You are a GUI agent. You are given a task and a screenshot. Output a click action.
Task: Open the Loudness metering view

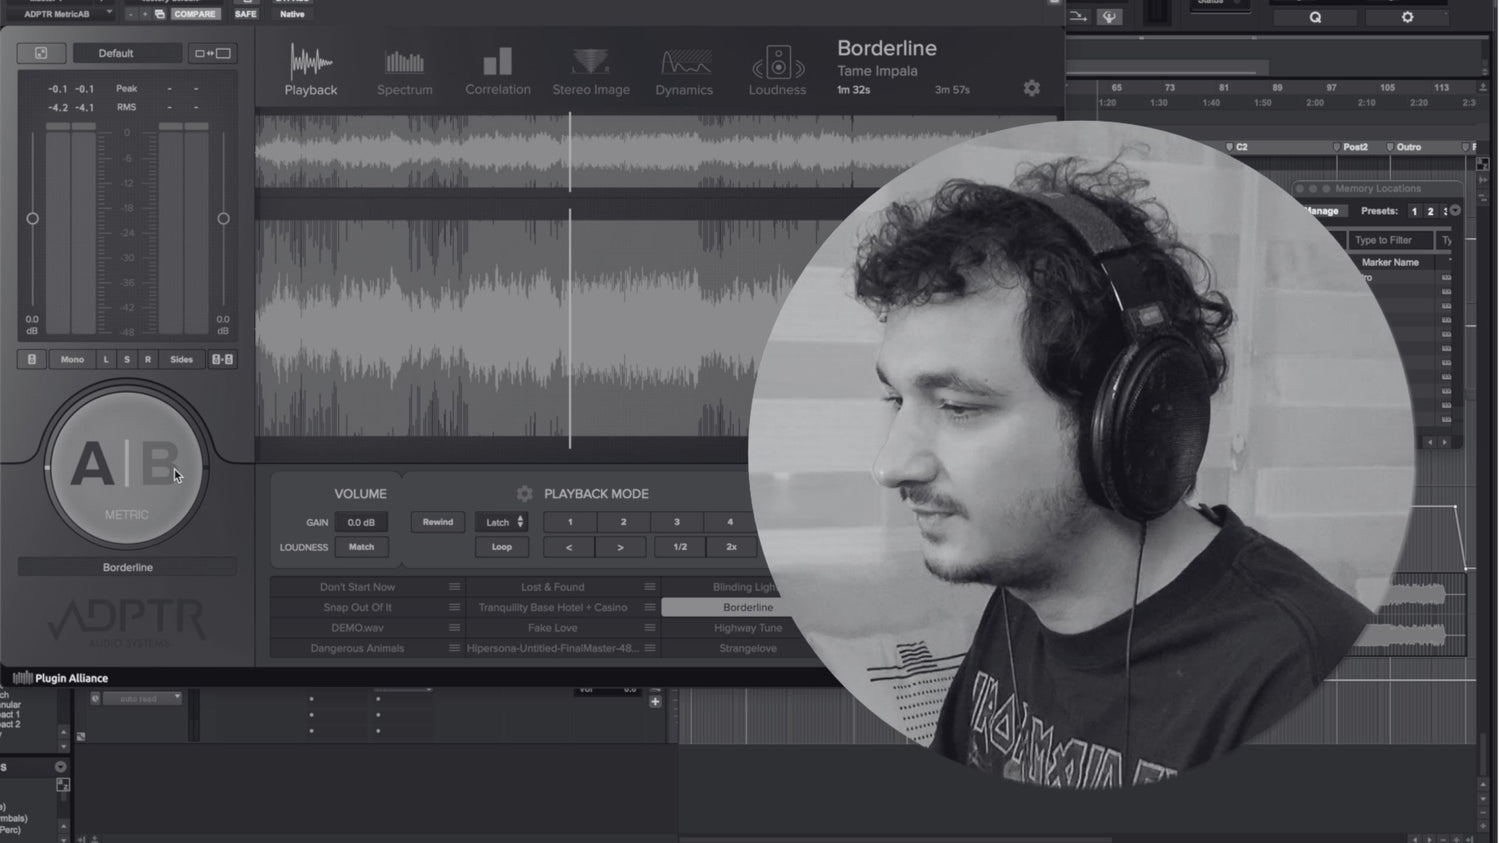(777, 72)
